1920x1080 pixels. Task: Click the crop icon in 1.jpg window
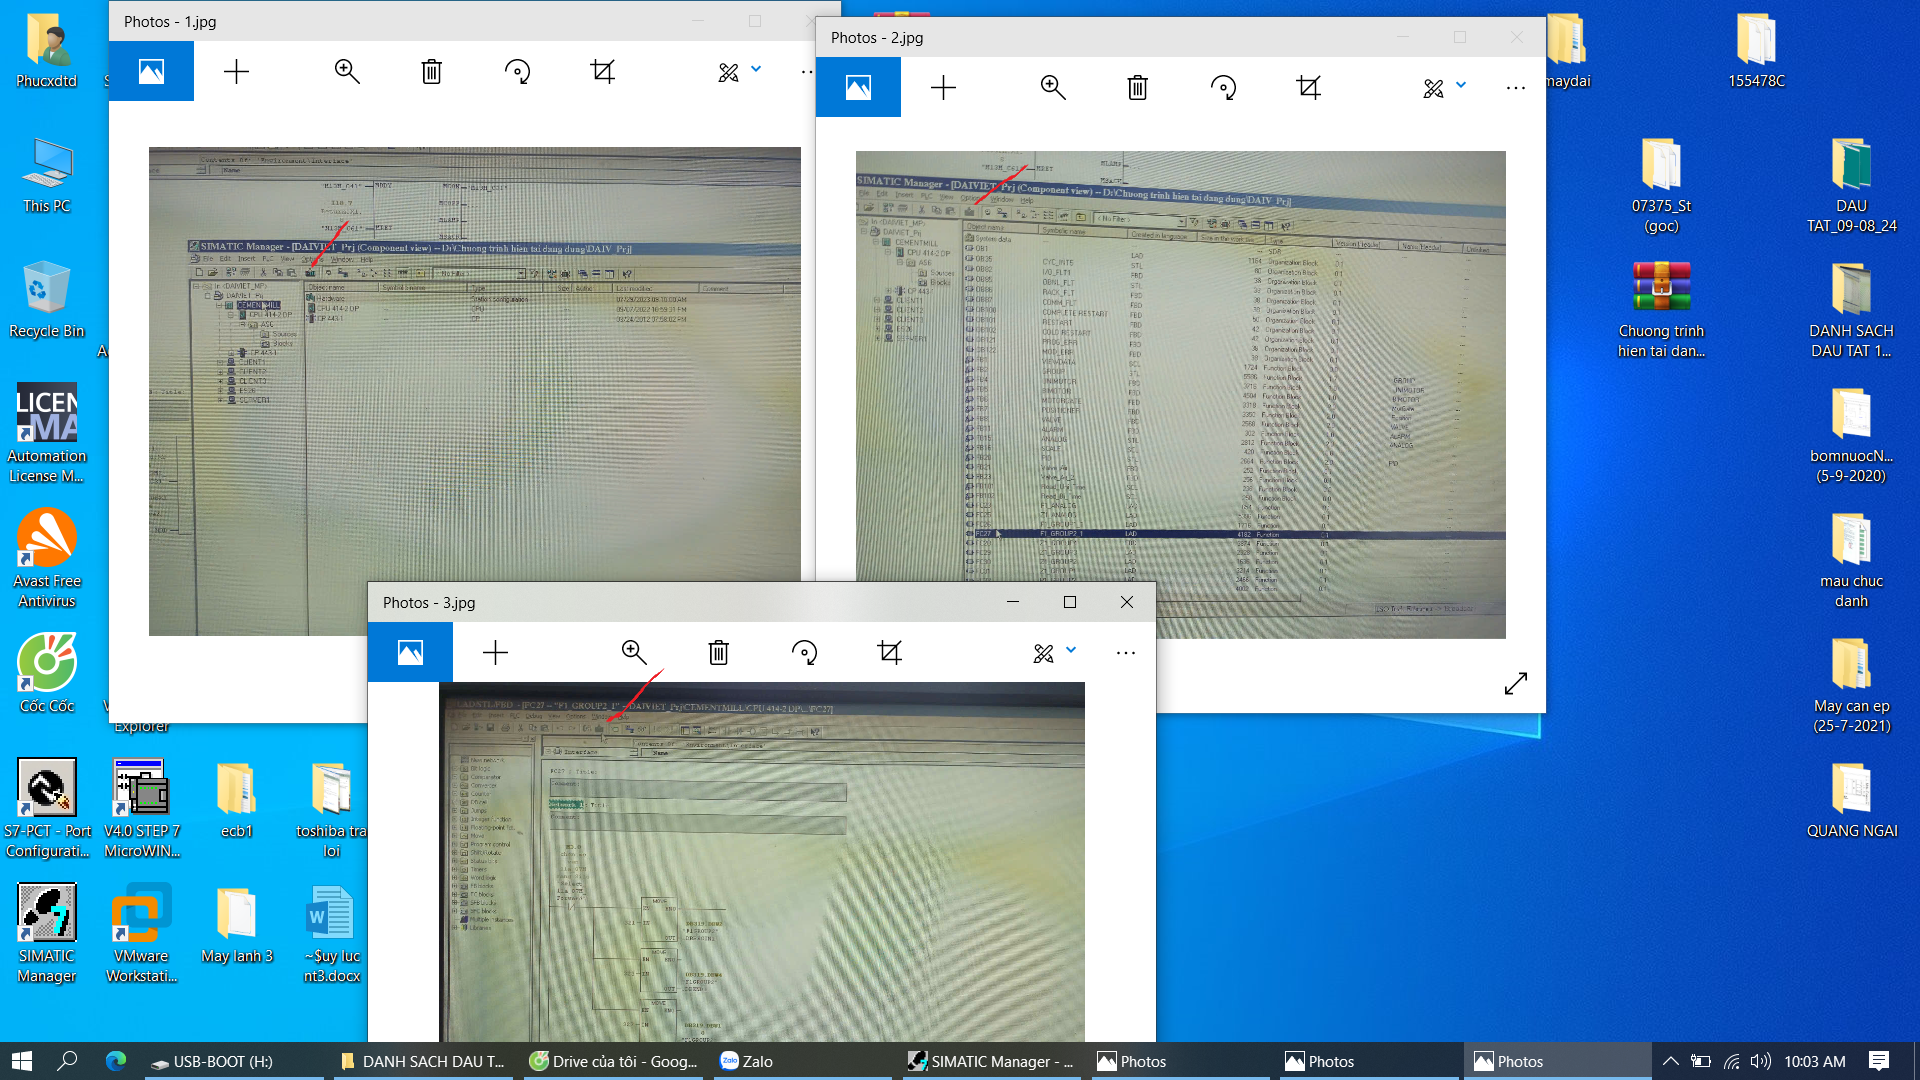[602, 72]
